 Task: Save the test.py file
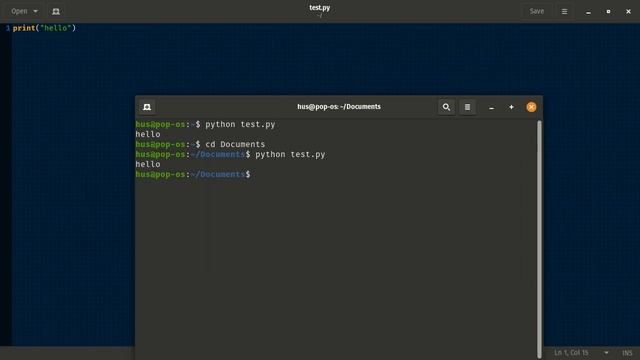tap(536, 11)
